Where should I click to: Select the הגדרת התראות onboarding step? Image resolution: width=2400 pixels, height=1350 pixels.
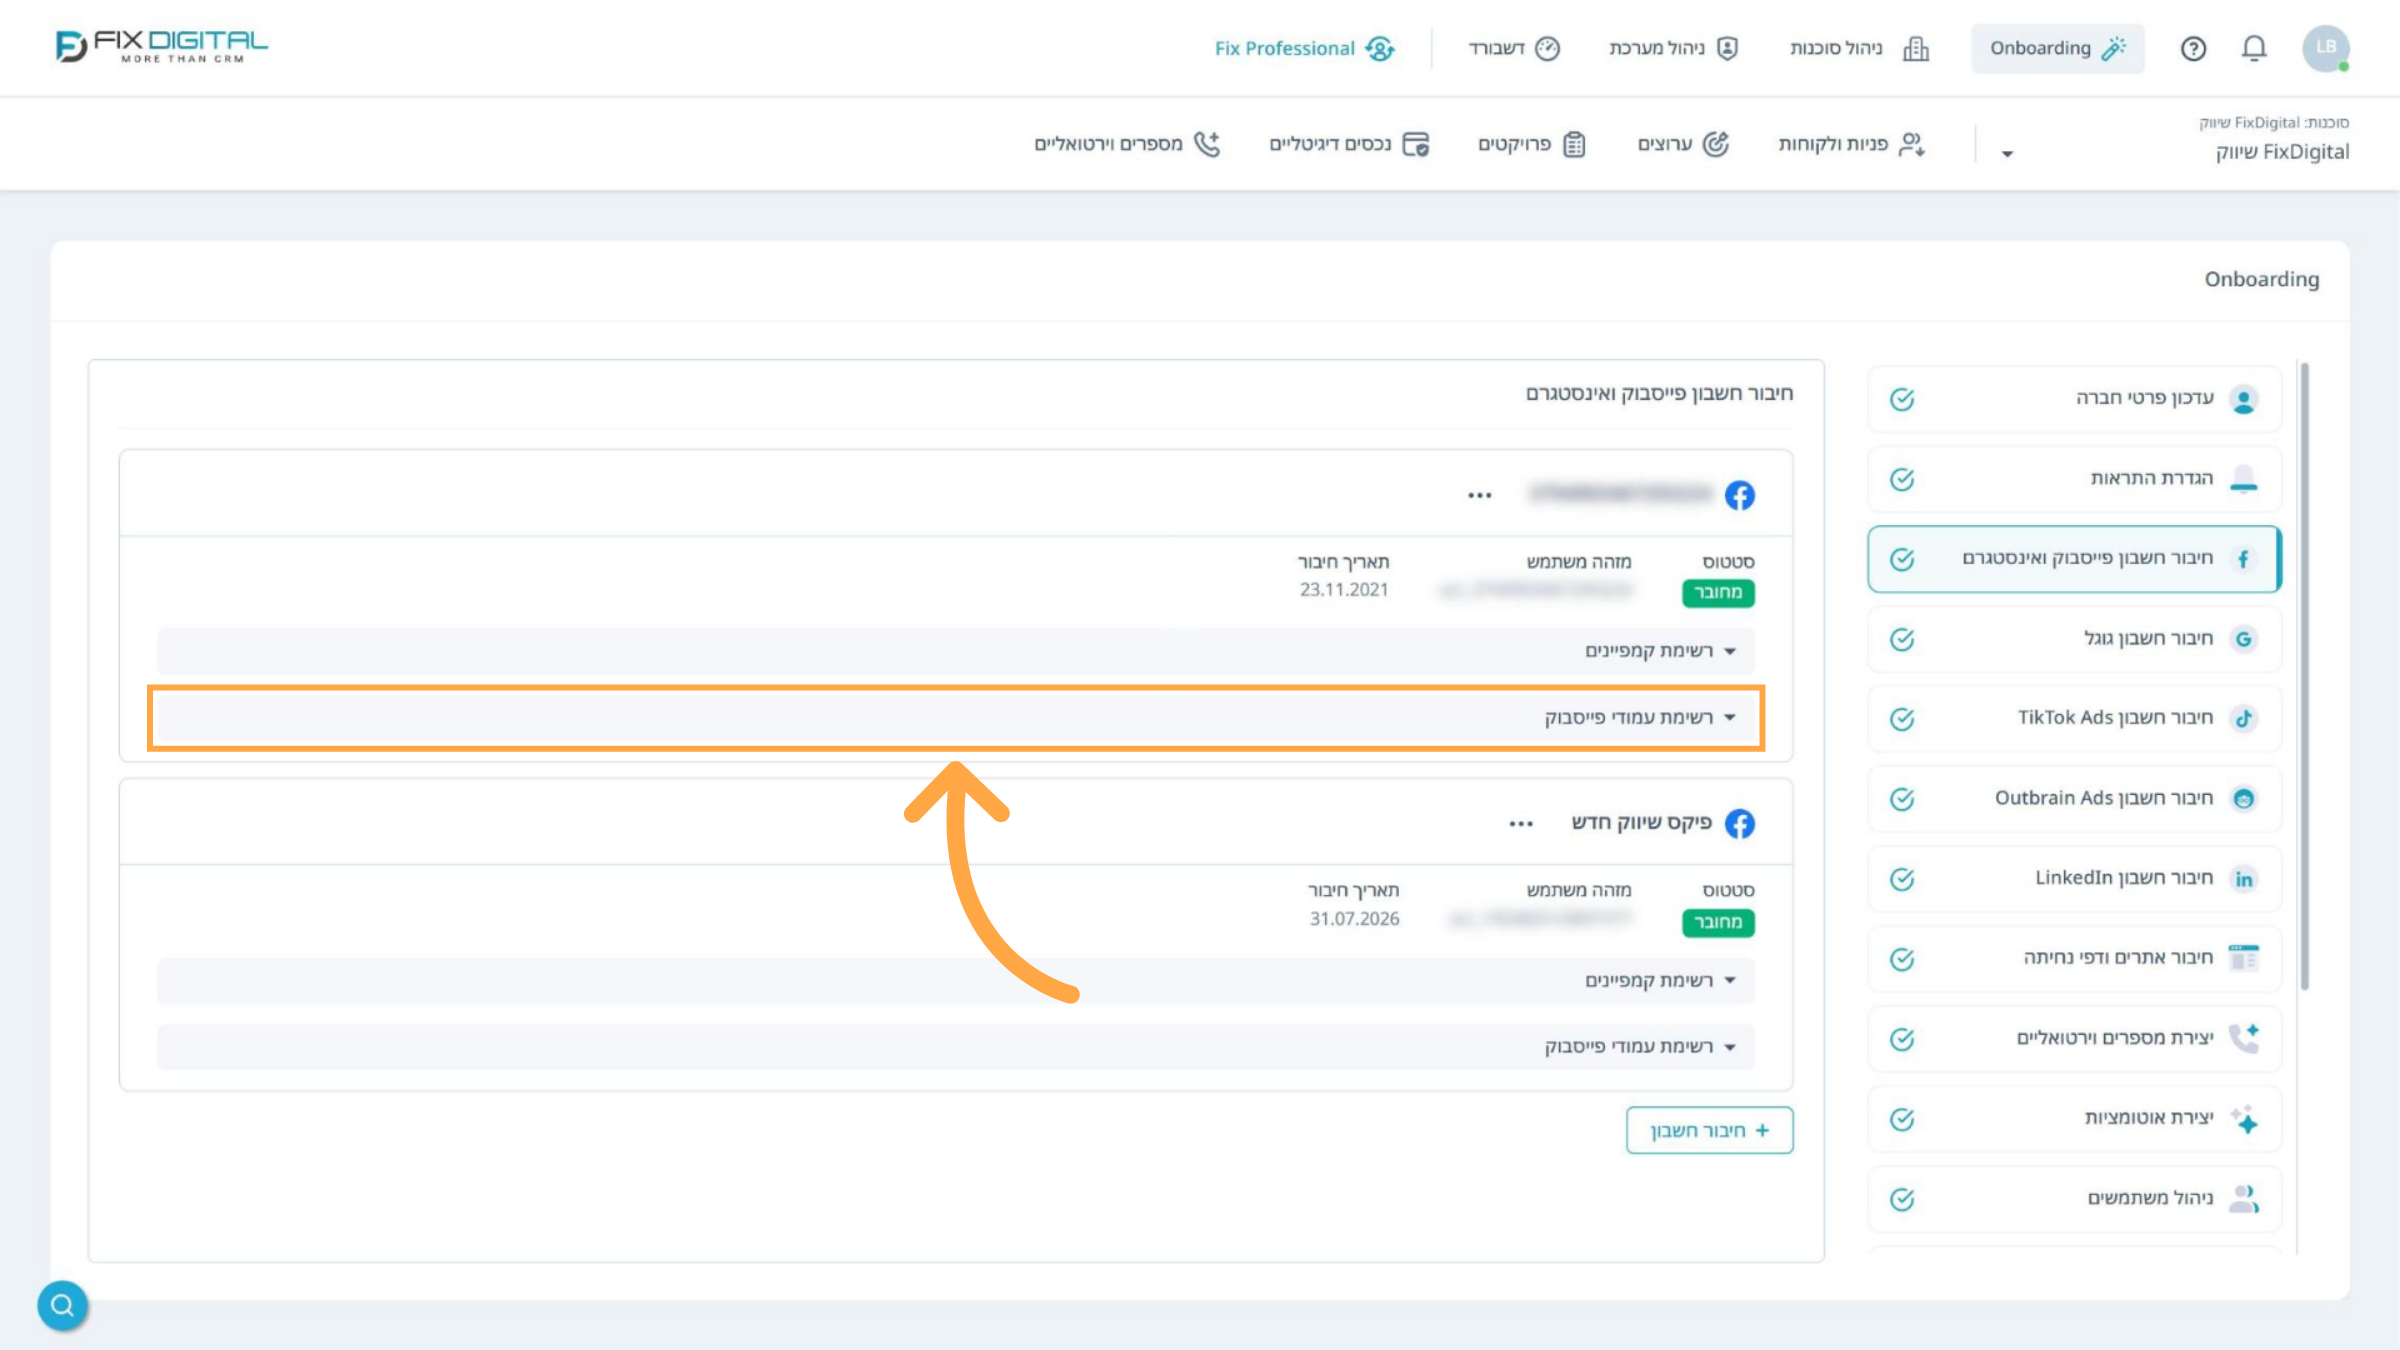pos(2074,479)
